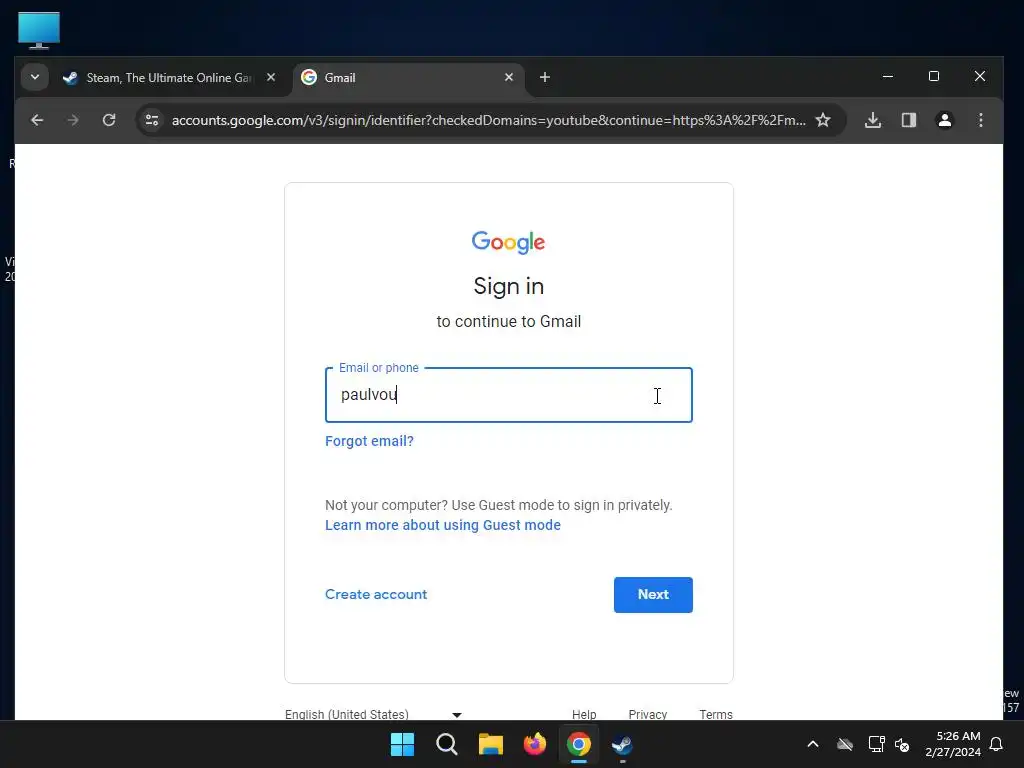The width and height of the screenshot is (1024, 768).
Task: Show hidden system tray icons
Action: (x=813, y=744)
